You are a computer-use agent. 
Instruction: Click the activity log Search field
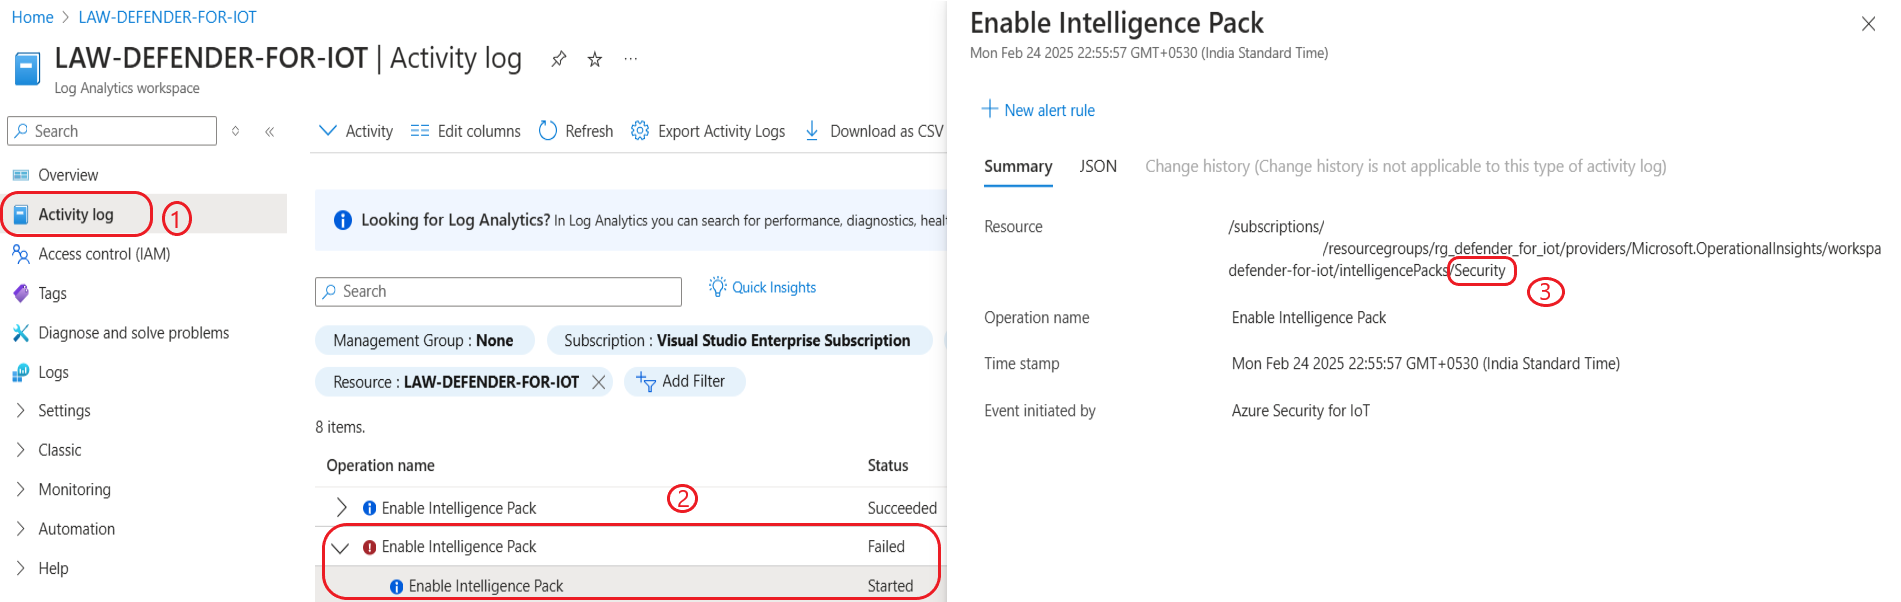498,291
